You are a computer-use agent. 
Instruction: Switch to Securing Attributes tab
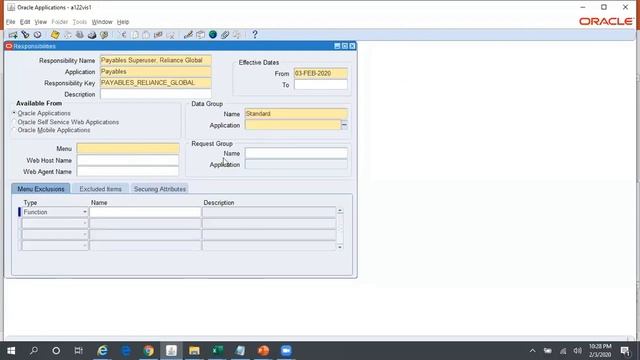point(160,189)
